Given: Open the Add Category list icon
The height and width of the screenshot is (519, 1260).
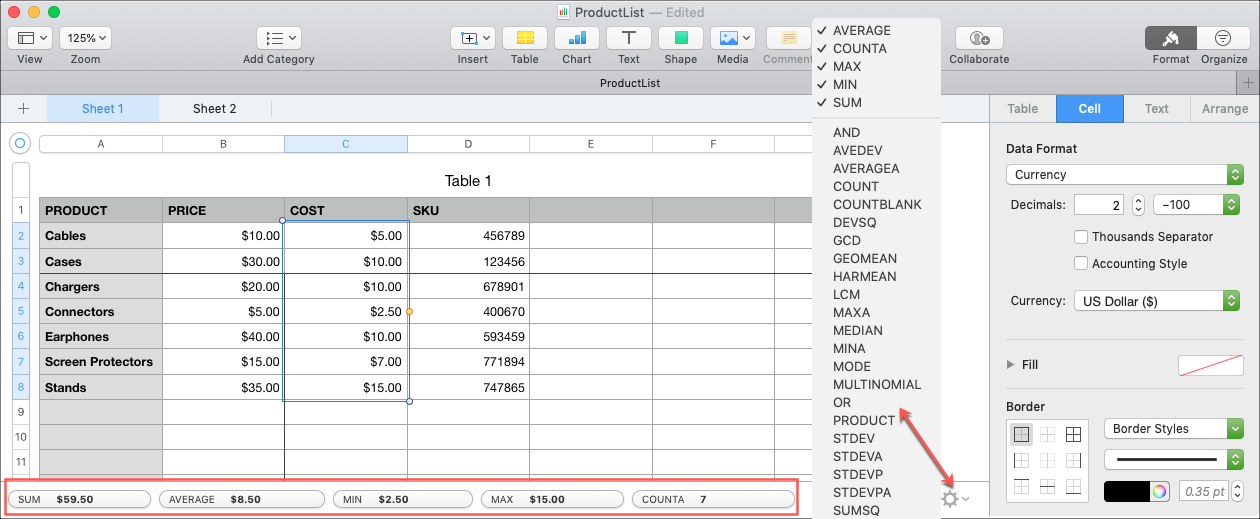Looking at the screenshot, I should point(278,38).
